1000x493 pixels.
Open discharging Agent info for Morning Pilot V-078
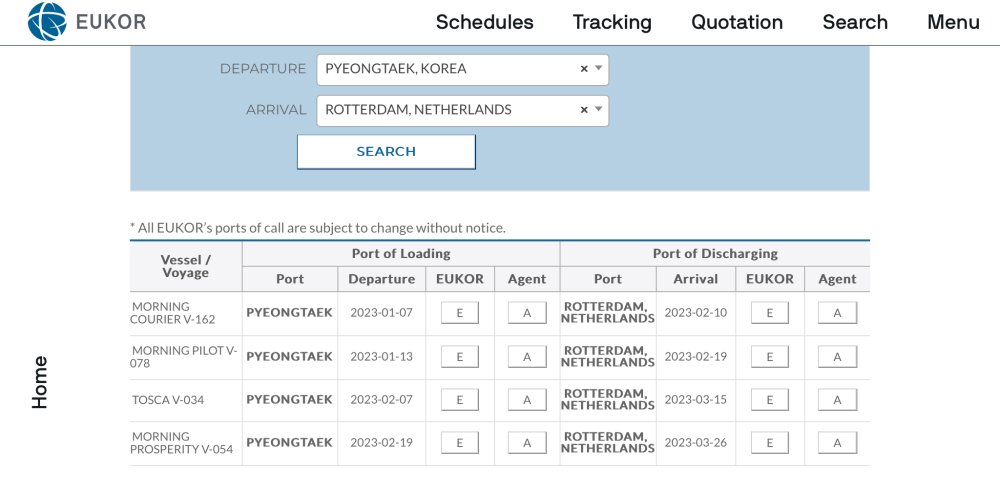point(837,357)
